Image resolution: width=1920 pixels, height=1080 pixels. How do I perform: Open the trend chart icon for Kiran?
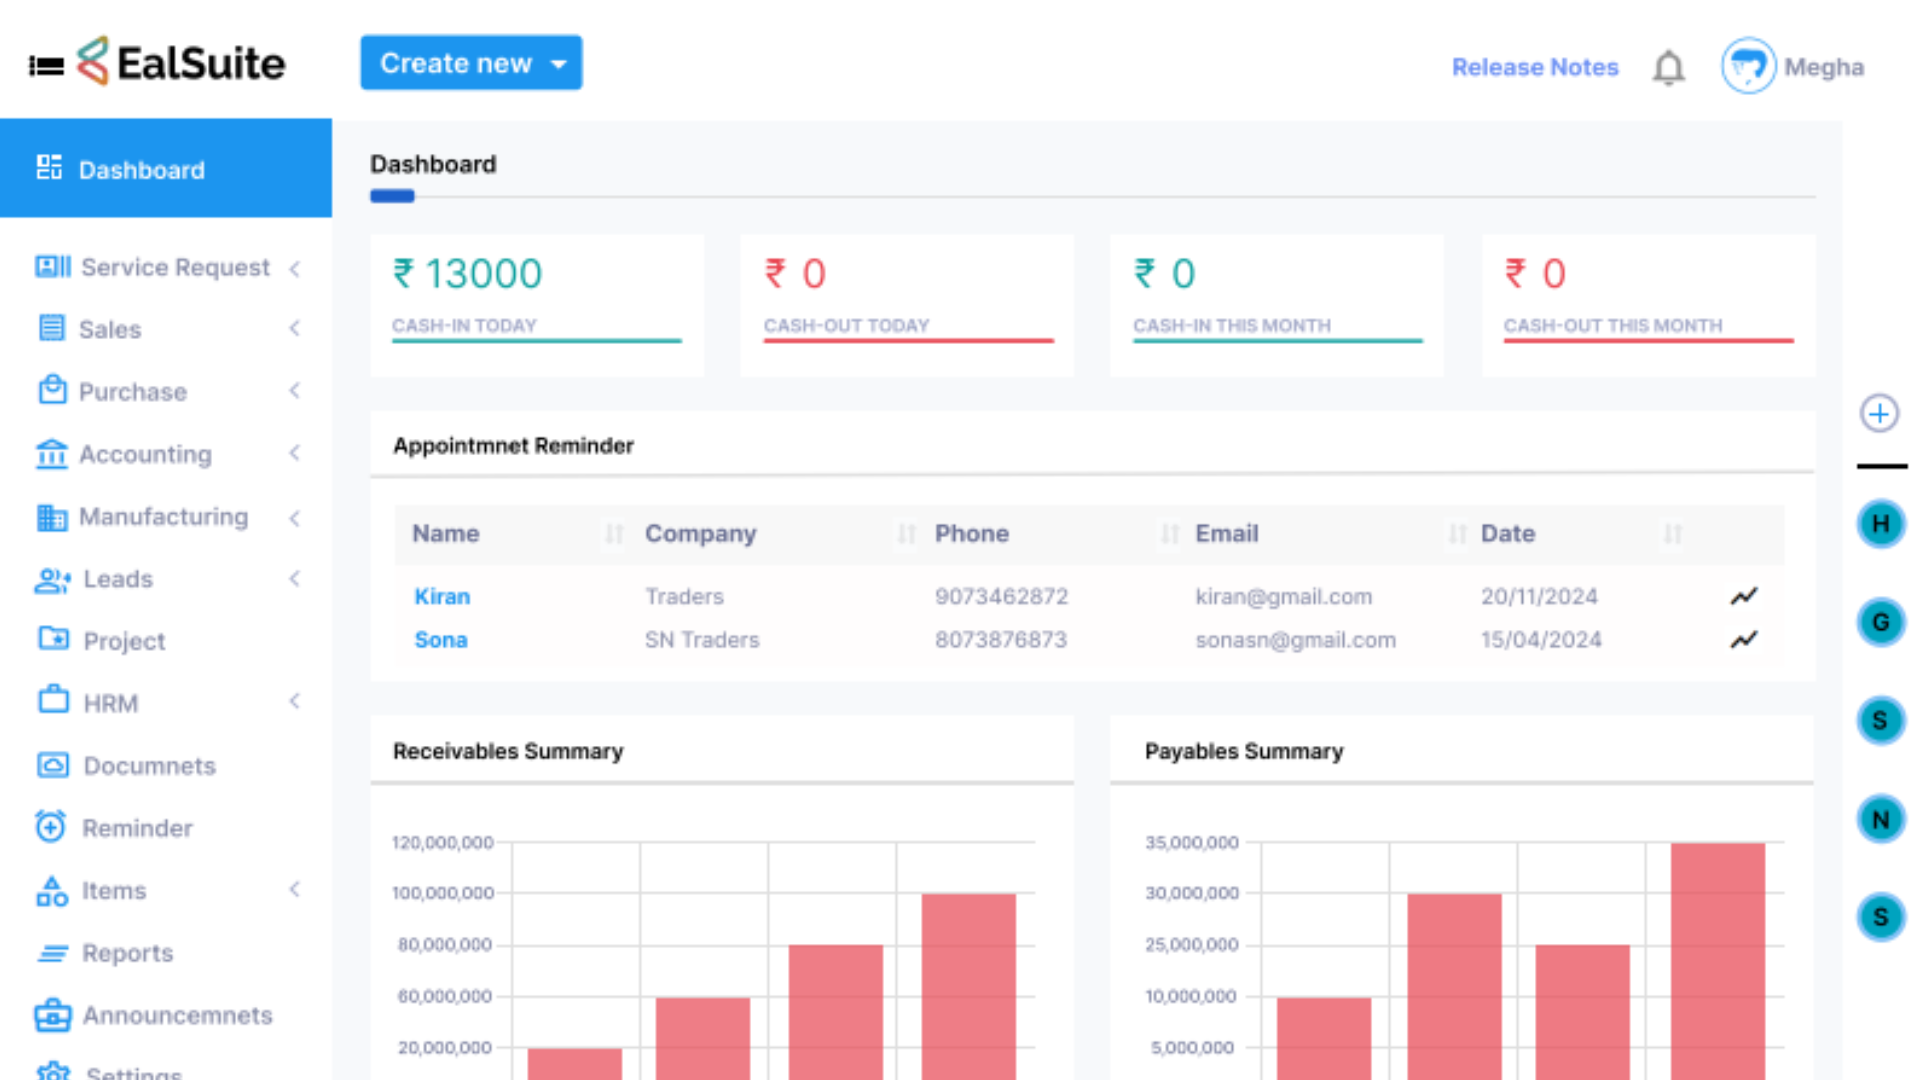pyautogui.click(x=1744, y=596)
